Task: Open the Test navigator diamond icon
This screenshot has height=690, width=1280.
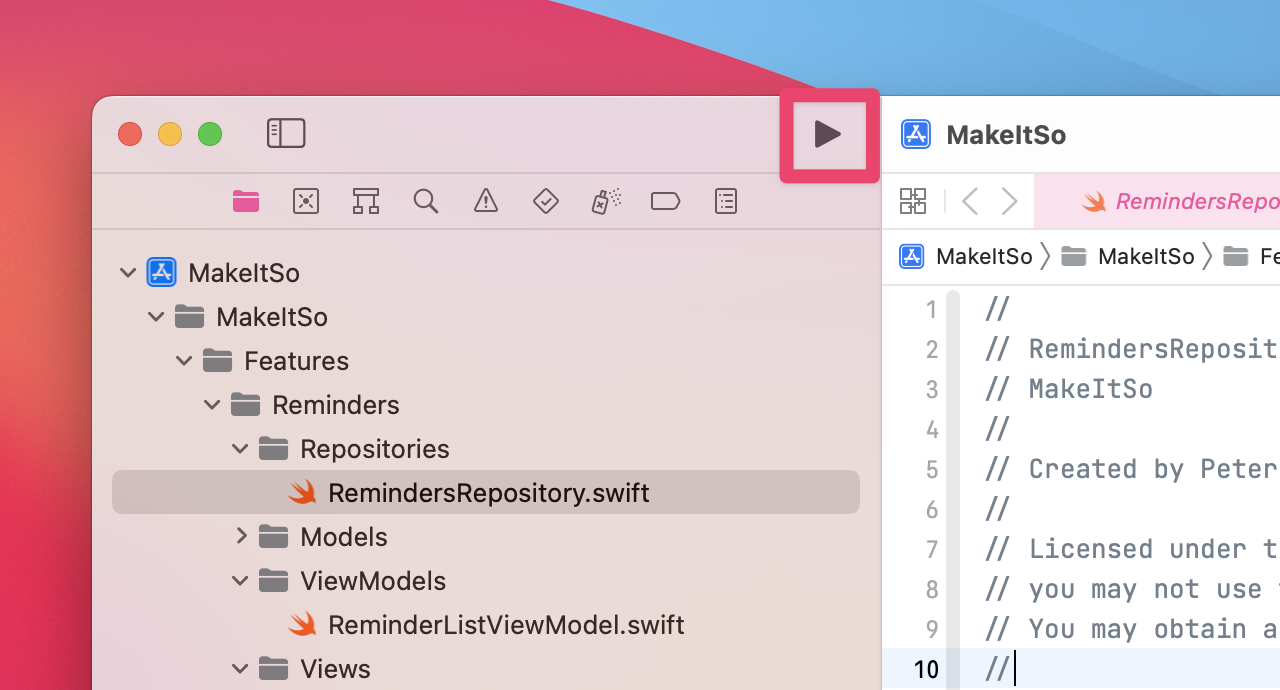Action: 545,201
